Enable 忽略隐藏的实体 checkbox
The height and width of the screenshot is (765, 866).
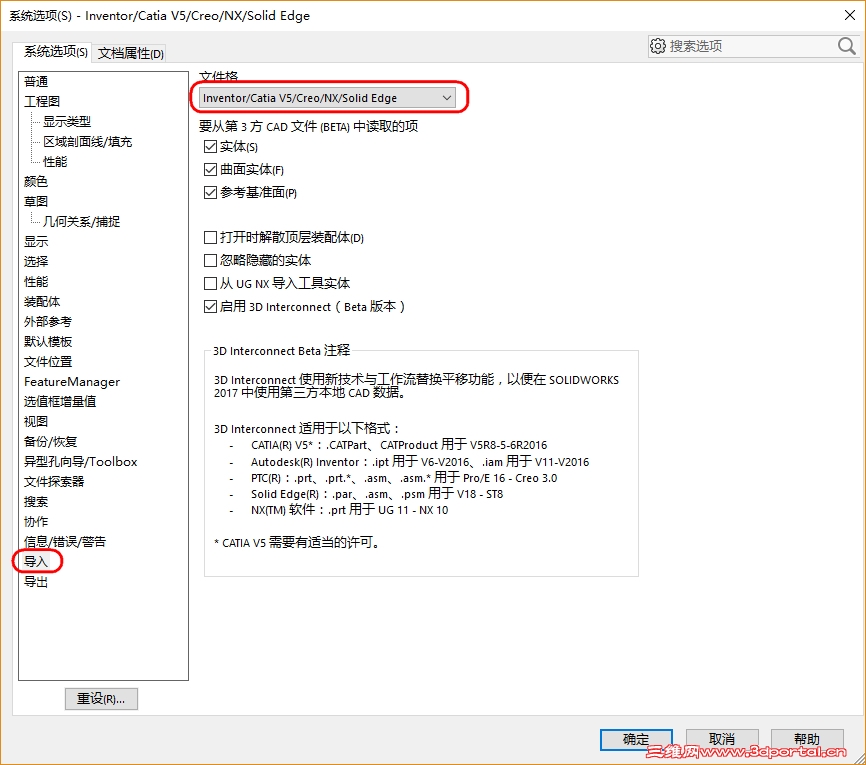pos(210,261)
